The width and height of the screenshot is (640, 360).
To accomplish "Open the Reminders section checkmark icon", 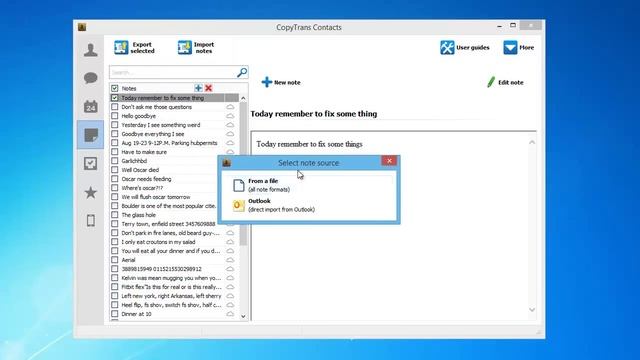I will pyautogui.click(x=91, y=164).
